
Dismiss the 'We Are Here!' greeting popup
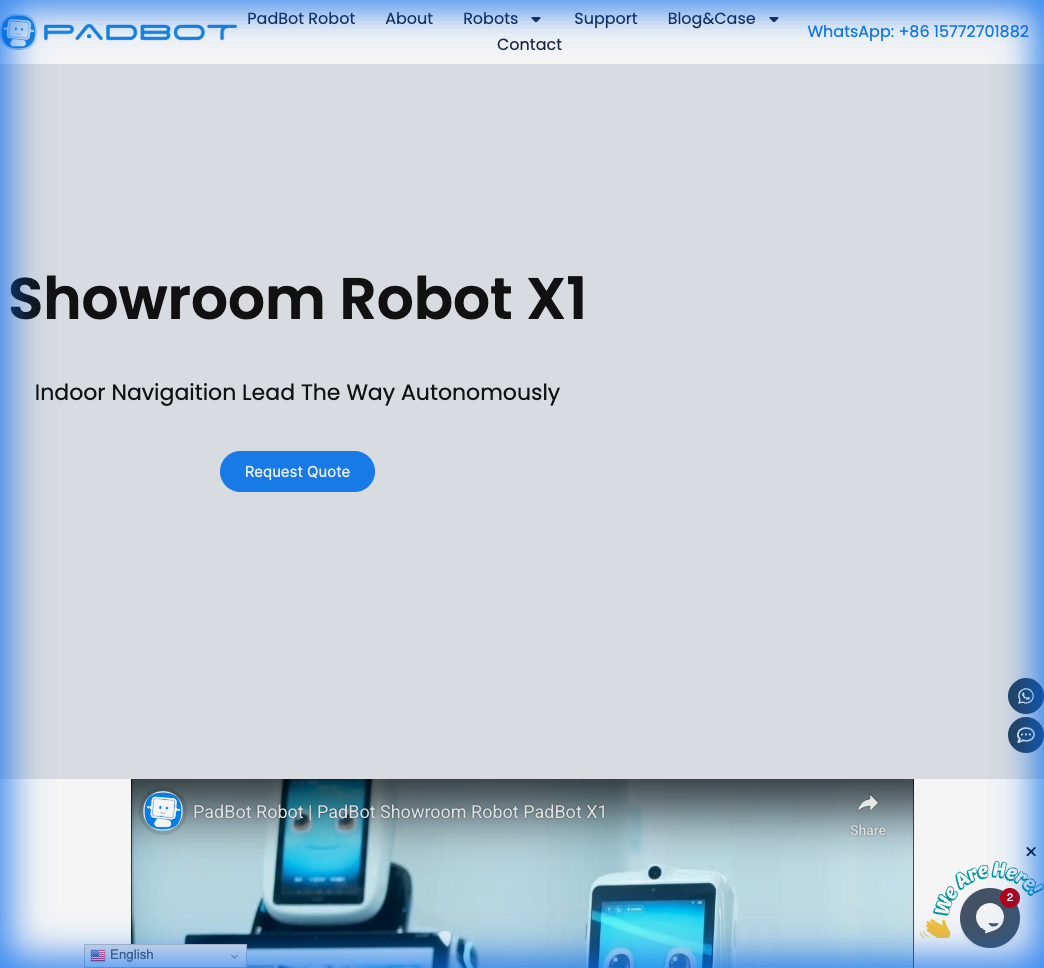pos(1031,851)
